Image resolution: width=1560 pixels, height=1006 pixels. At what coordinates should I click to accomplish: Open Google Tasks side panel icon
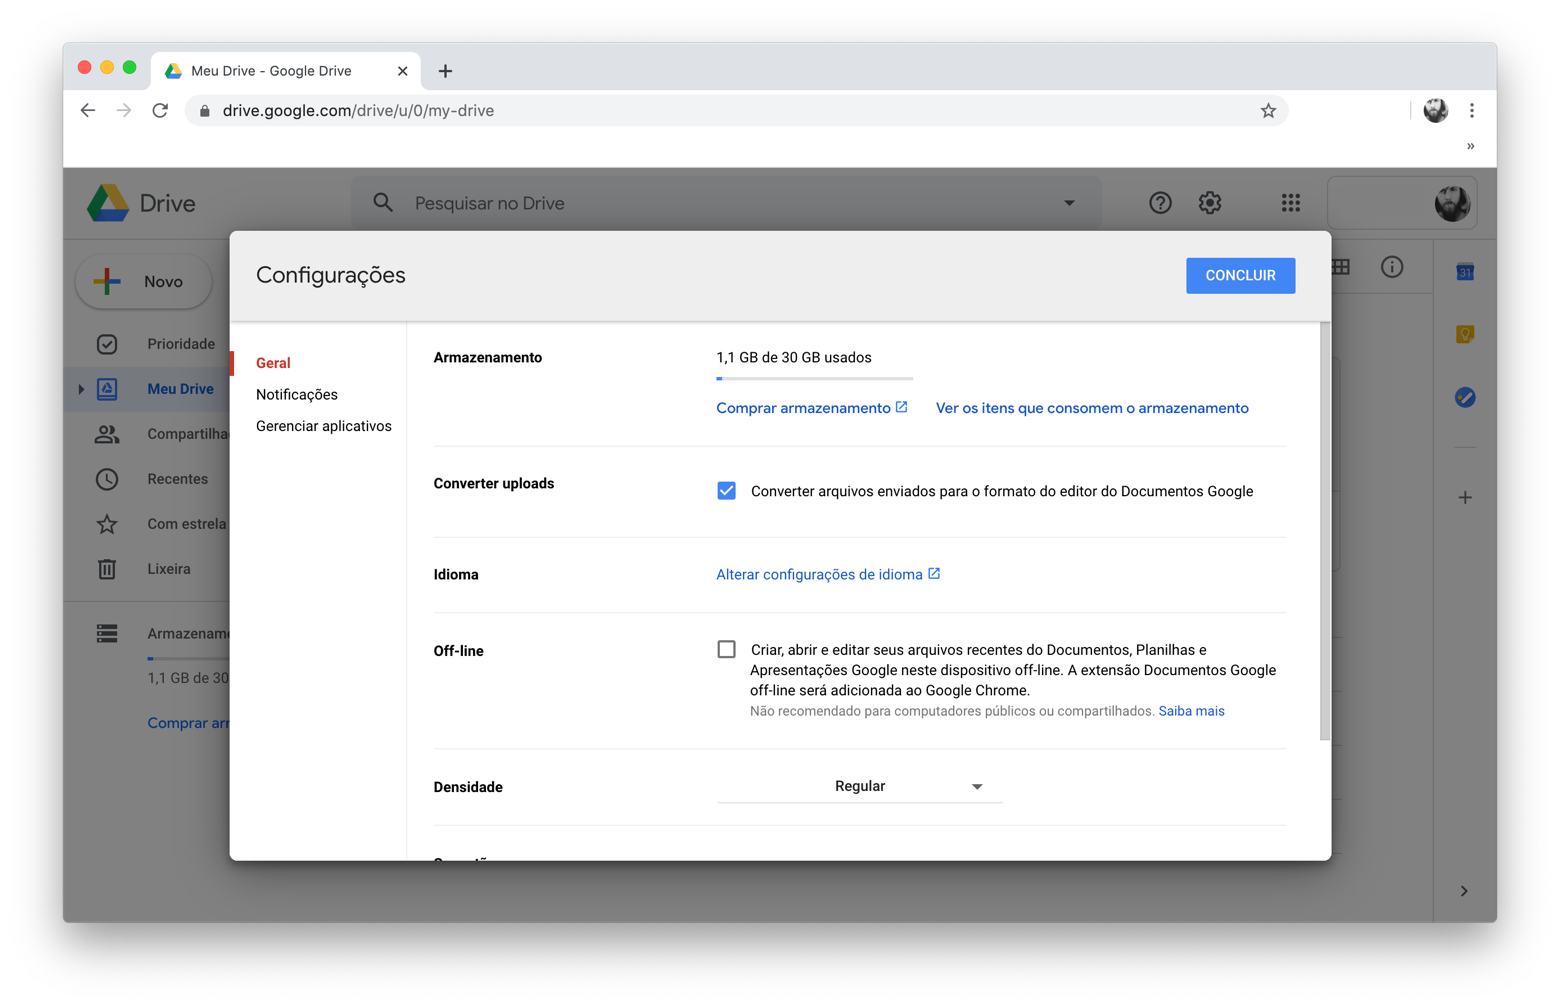coord(1465,397)
